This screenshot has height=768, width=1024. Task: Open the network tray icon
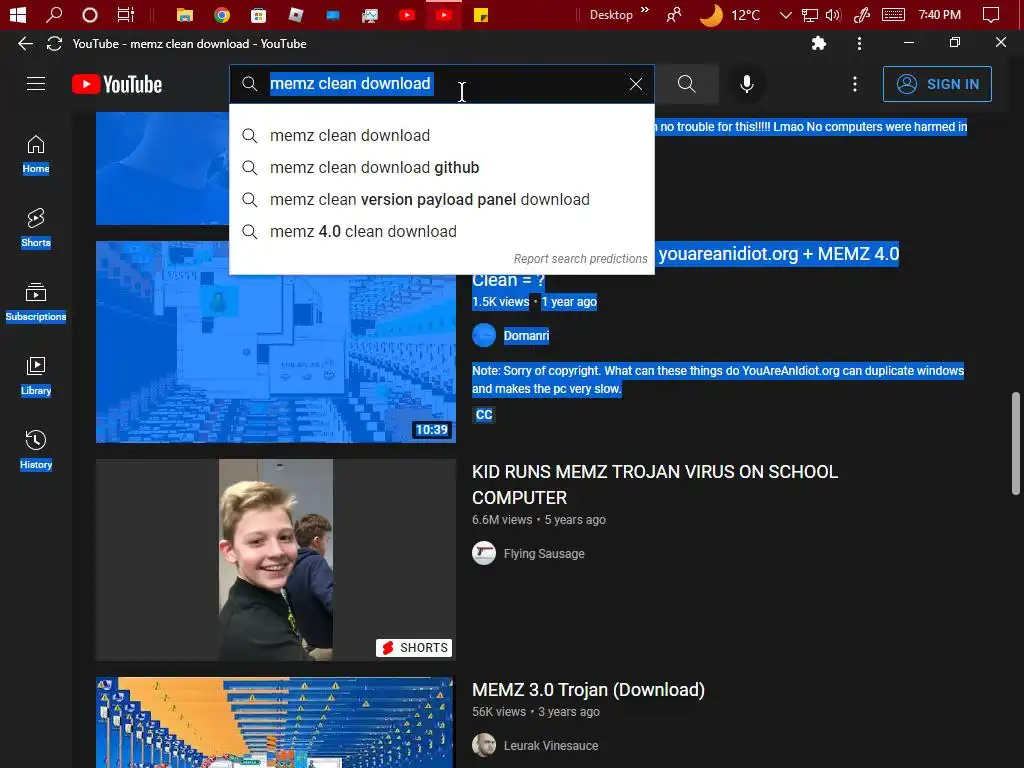pyautogui.click(x=810, y=14)
